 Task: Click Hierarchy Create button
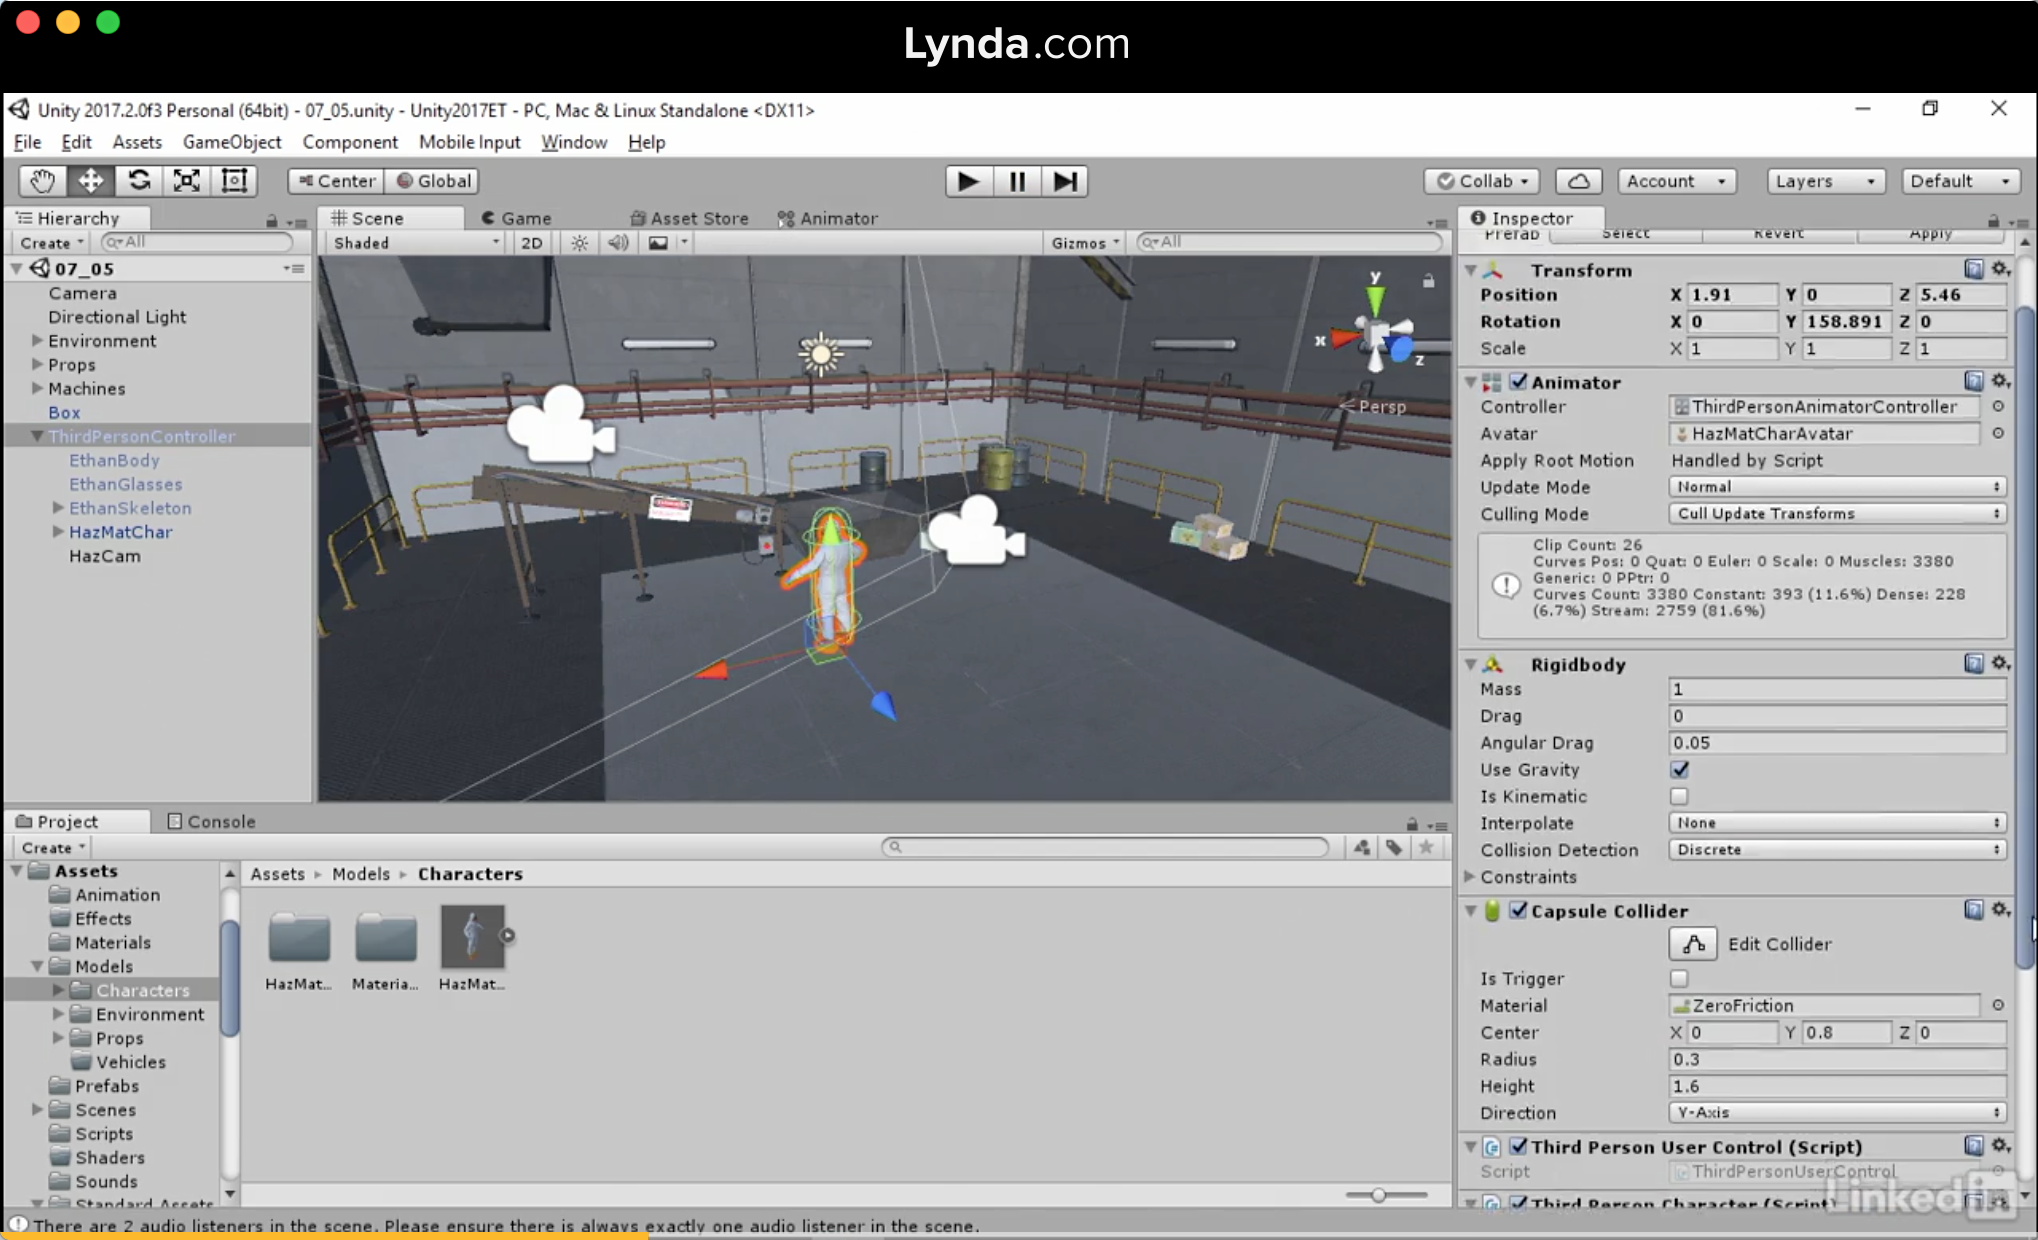coord(52,243)
